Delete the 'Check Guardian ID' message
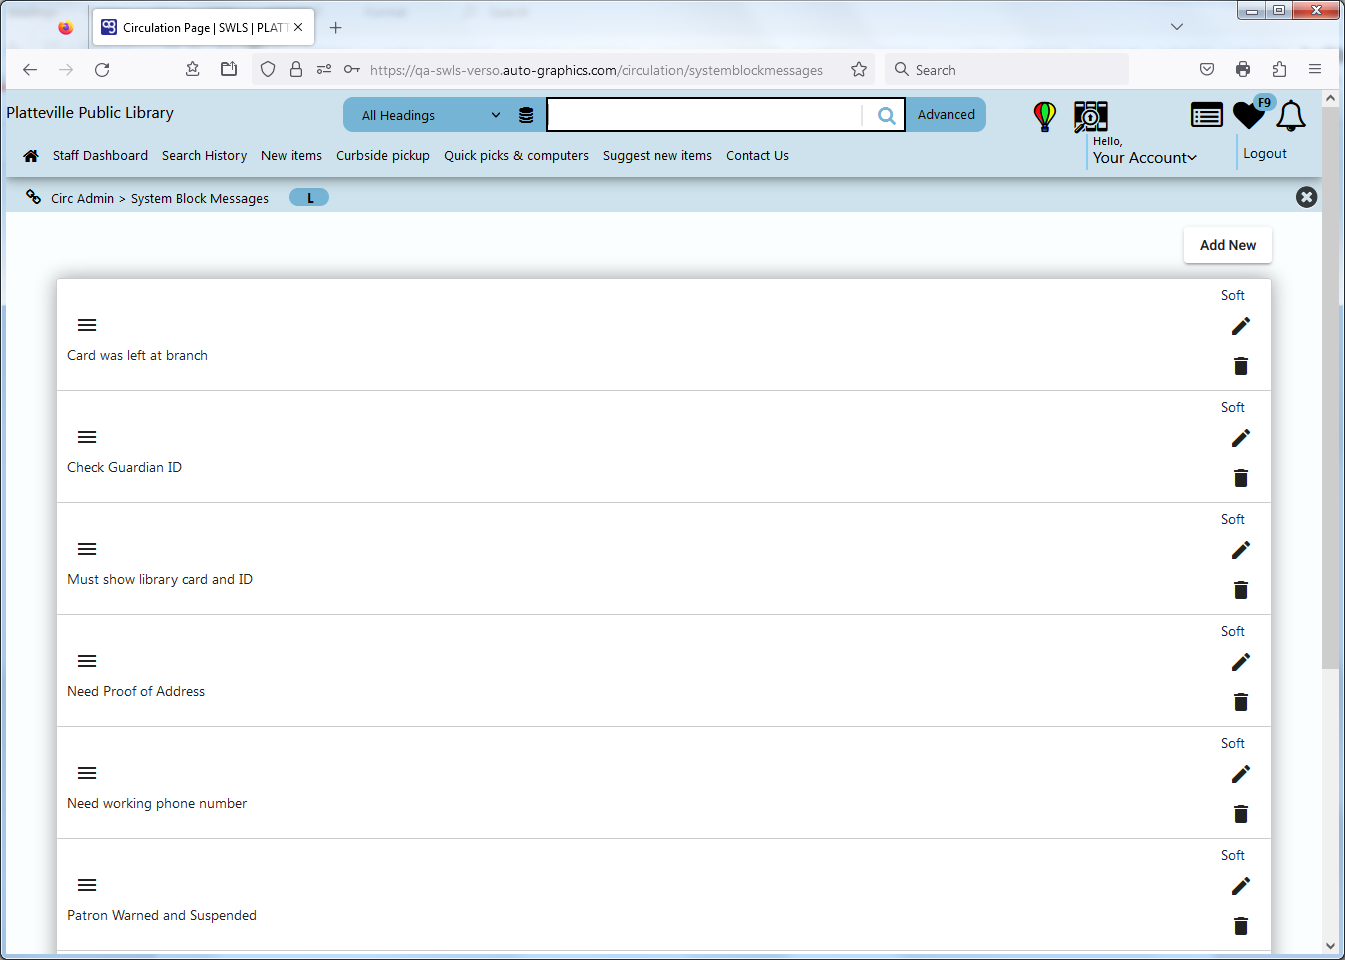Viewport: 1345px width, 960px height. tap(1241, 478)
